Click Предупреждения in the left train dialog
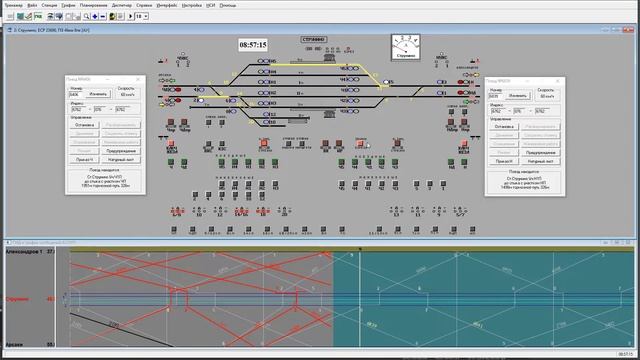 click(121, 151)
